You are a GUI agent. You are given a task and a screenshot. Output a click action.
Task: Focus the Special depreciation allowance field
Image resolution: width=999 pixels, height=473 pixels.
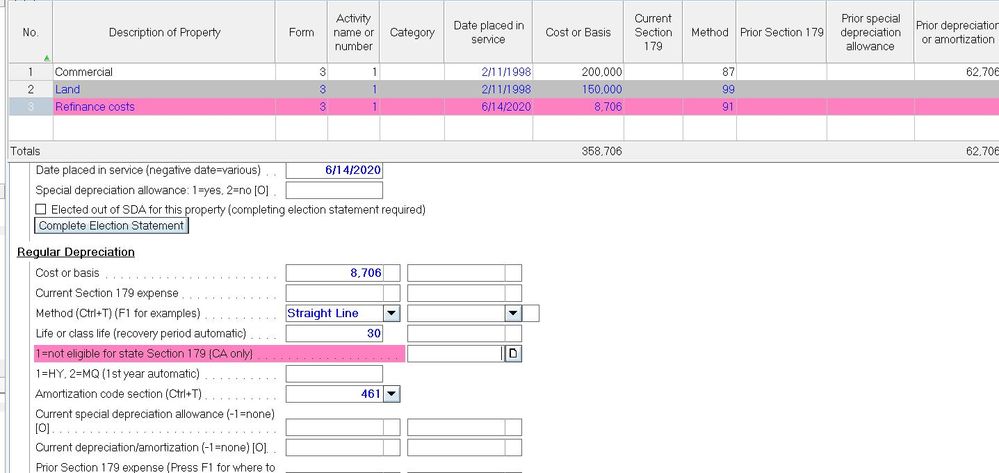pos(334,190)
